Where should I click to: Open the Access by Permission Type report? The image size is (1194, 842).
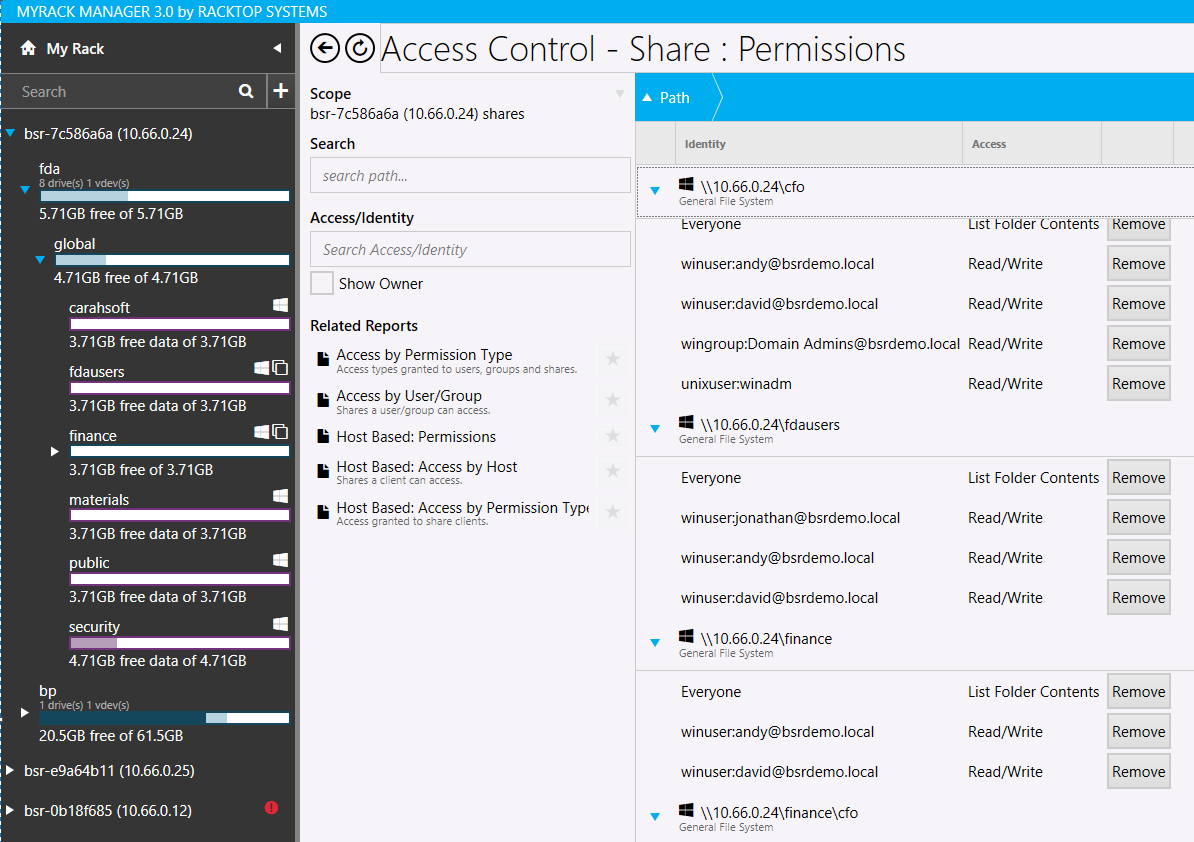click(x=424, y=355)
